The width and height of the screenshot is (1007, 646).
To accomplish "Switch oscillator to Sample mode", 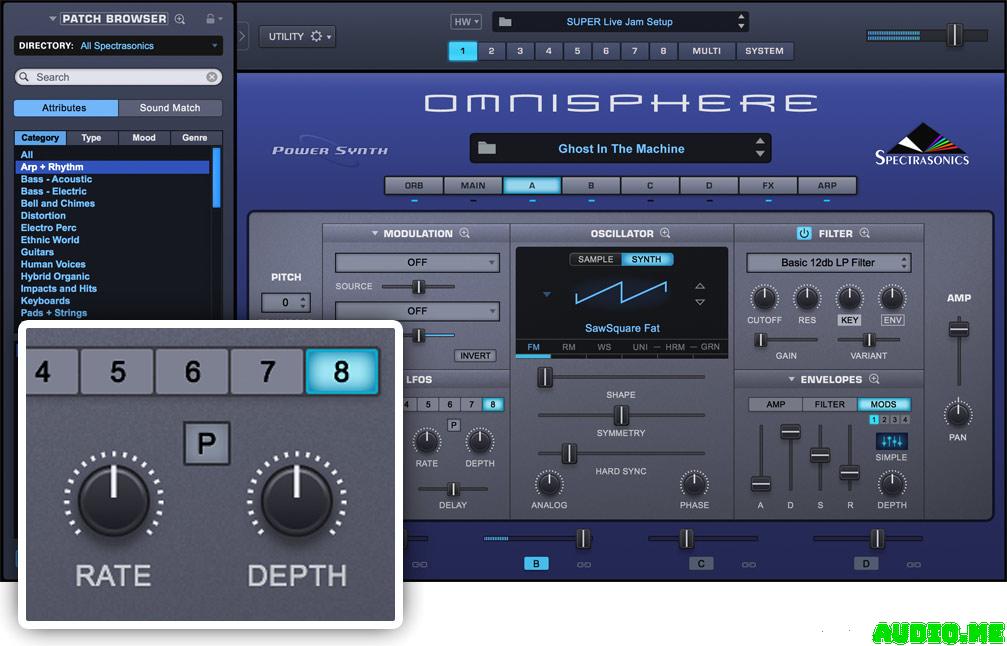I will pos(595,259).
